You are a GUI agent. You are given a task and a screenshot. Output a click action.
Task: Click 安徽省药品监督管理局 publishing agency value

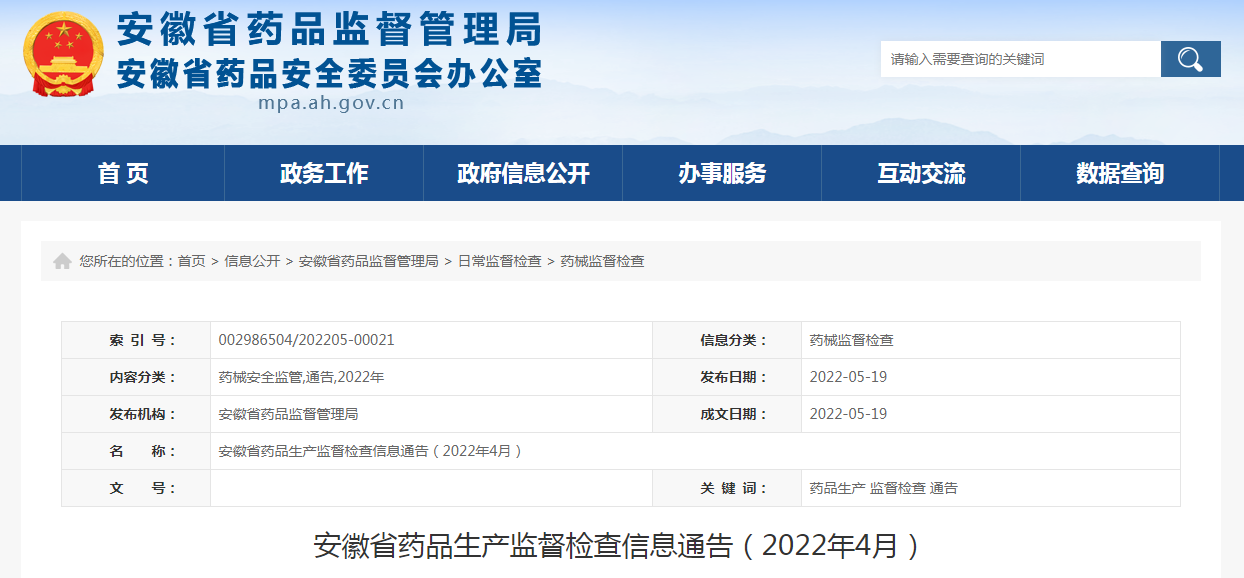tap(288, 414)
